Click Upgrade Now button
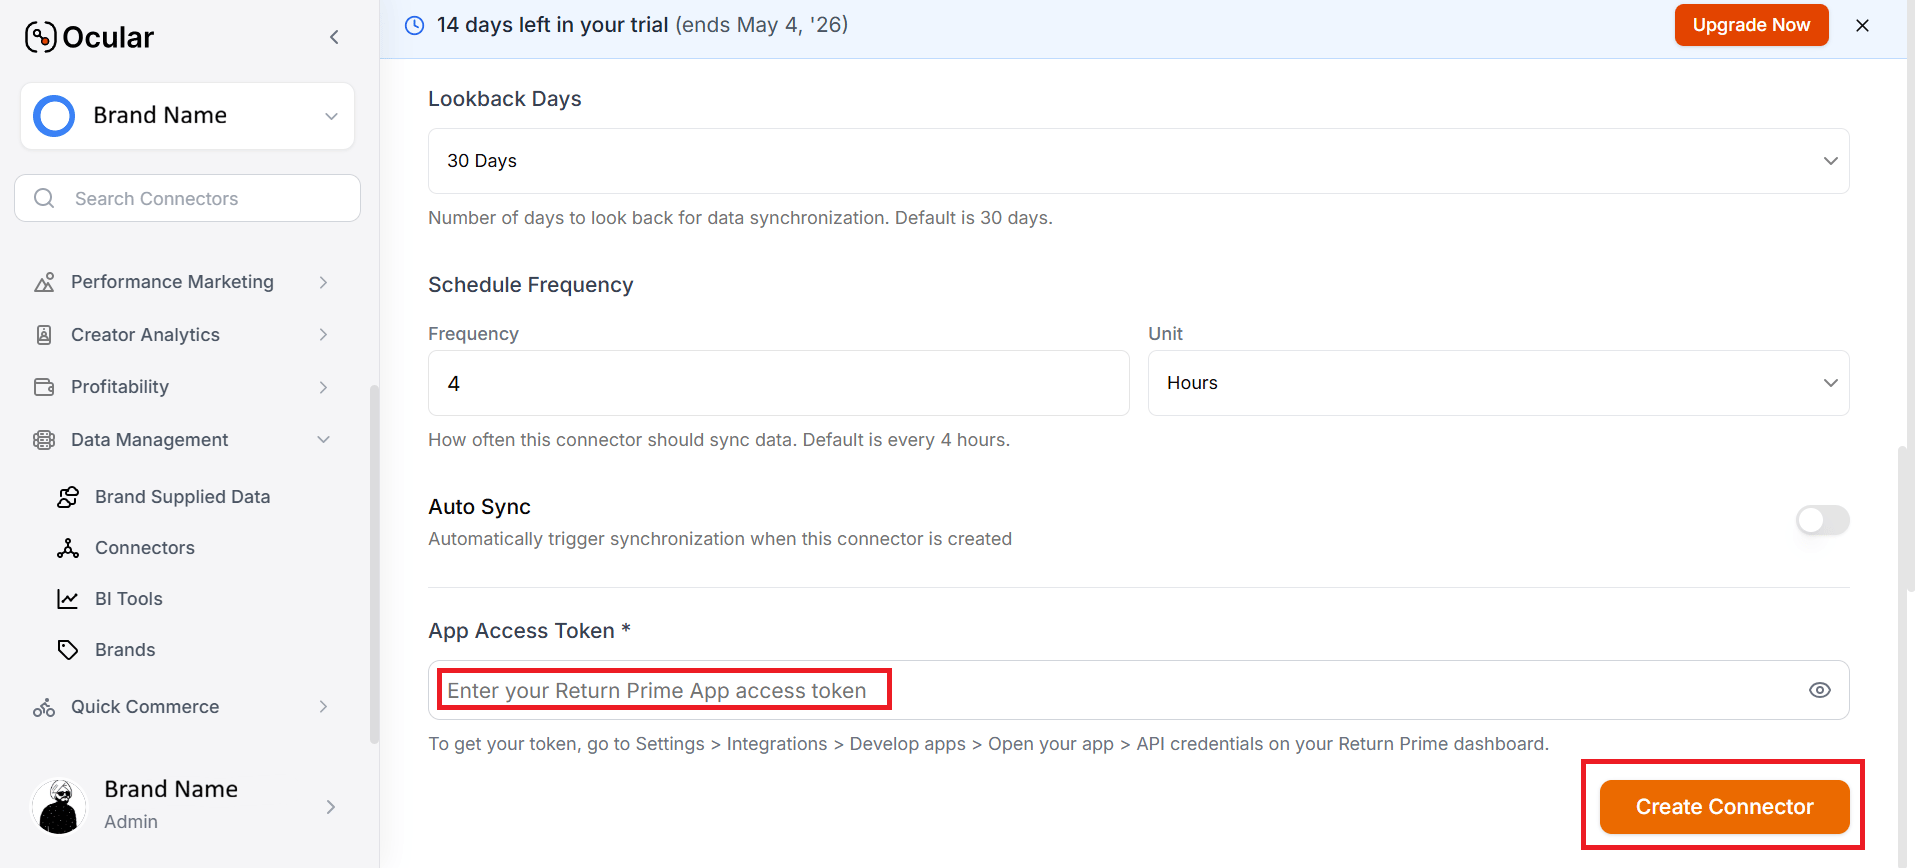 pos(1751,25)
